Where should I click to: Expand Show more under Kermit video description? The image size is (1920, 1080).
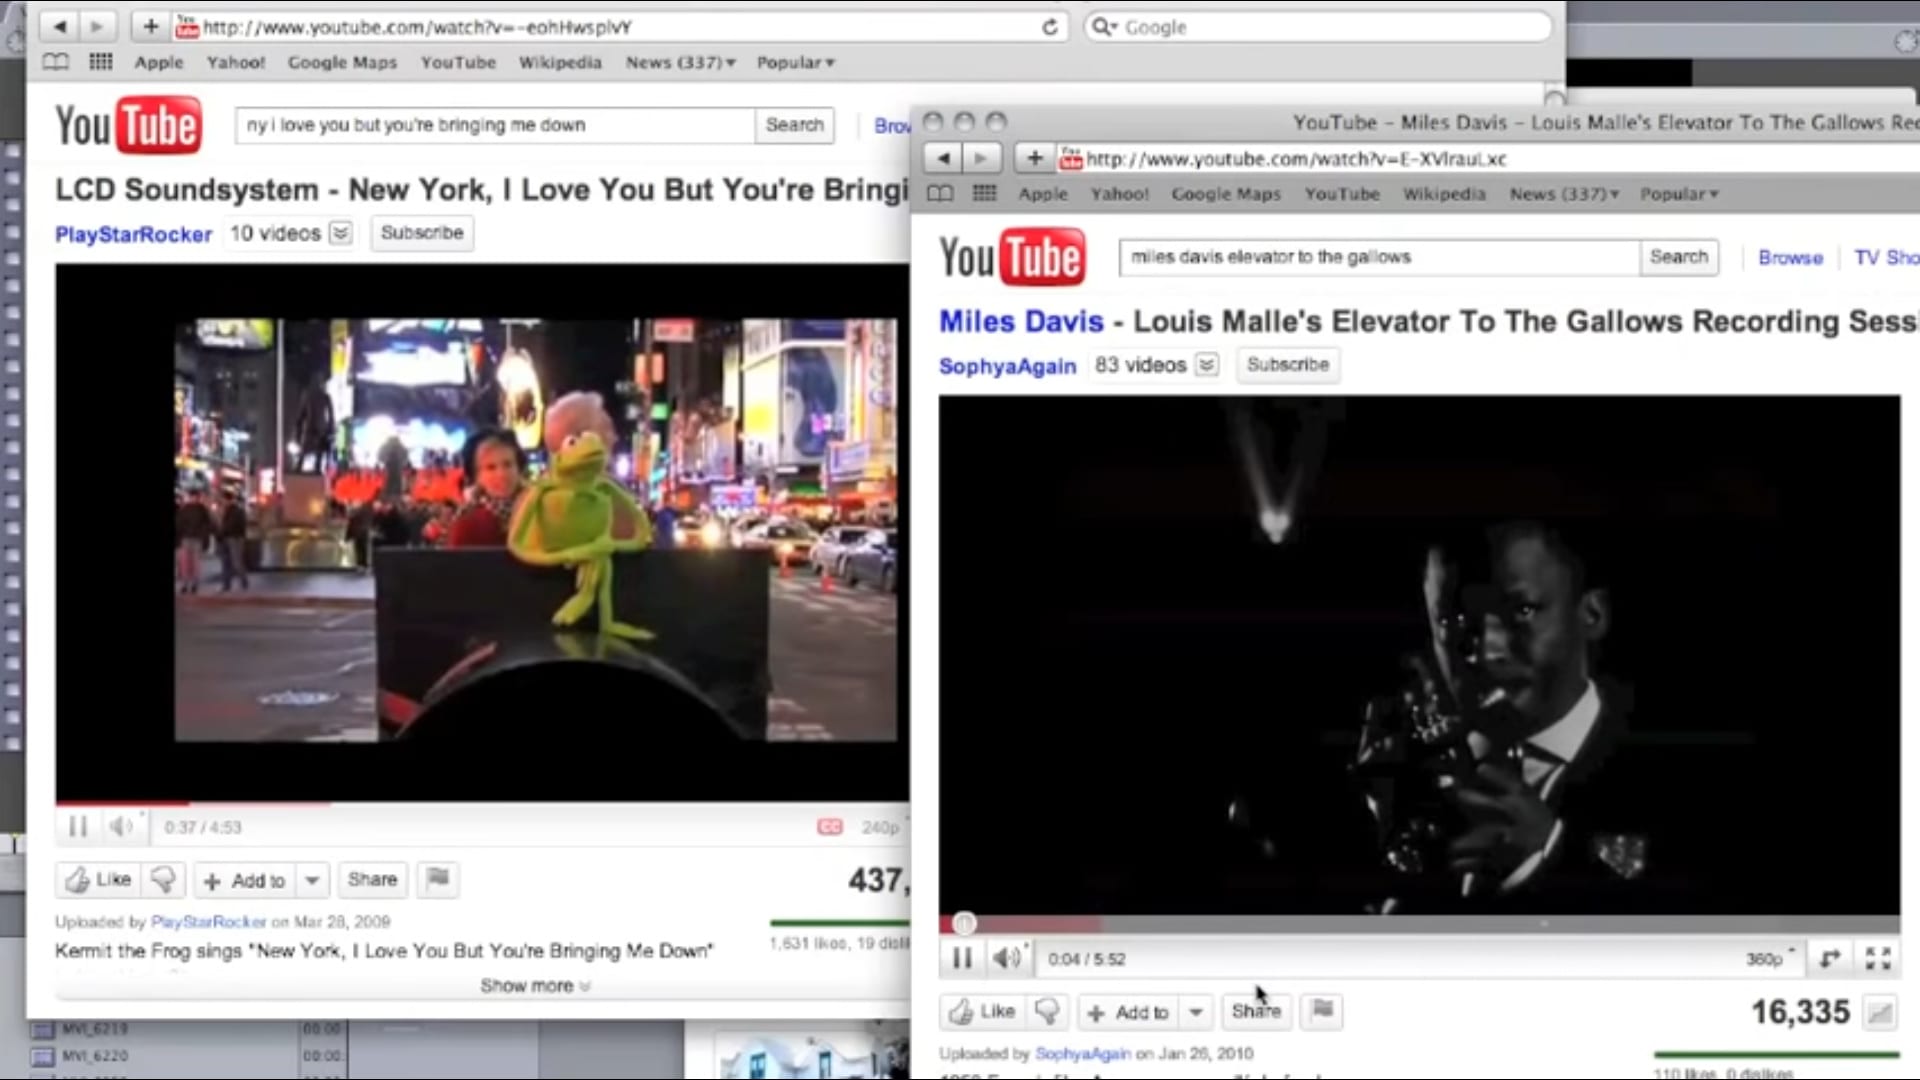pos(535,986)
